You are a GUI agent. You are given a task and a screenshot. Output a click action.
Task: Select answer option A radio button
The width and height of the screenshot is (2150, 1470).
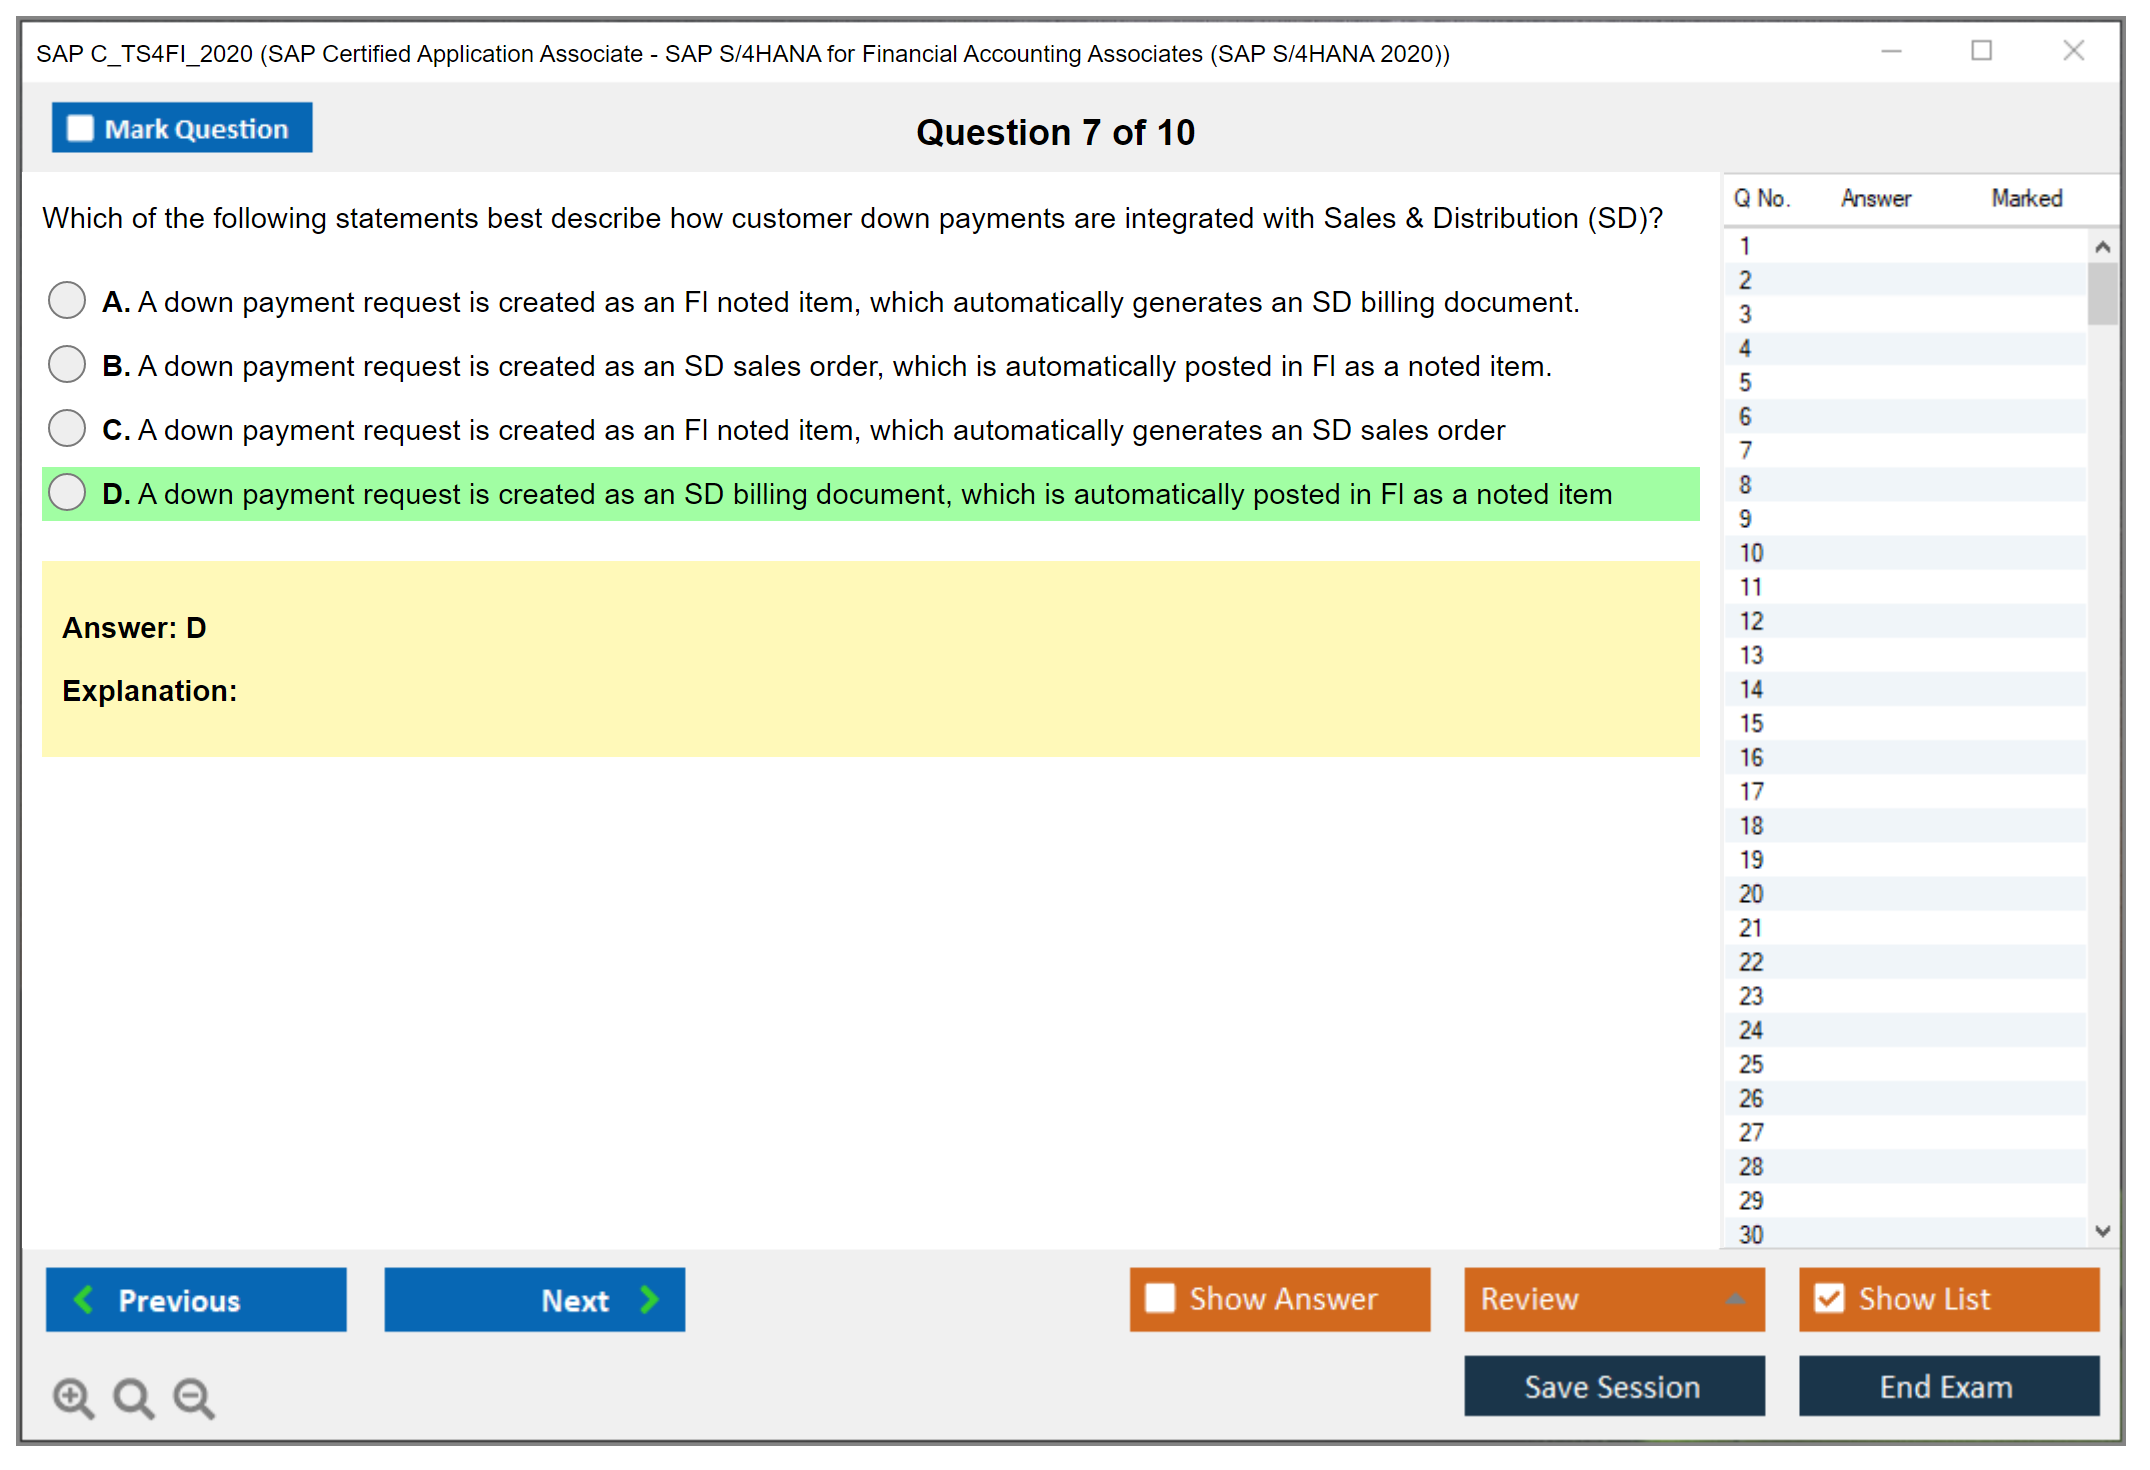point(67,300)
